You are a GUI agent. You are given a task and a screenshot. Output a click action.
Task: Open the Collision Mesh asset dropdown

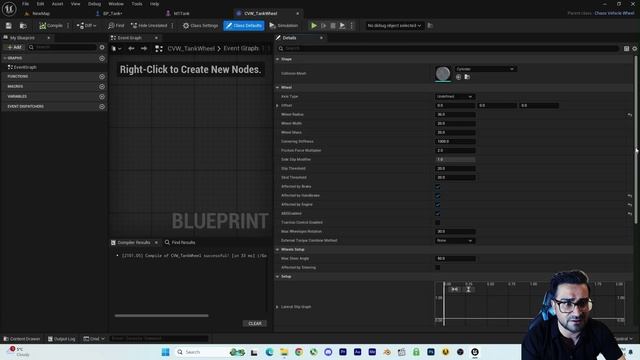[485, 69]
